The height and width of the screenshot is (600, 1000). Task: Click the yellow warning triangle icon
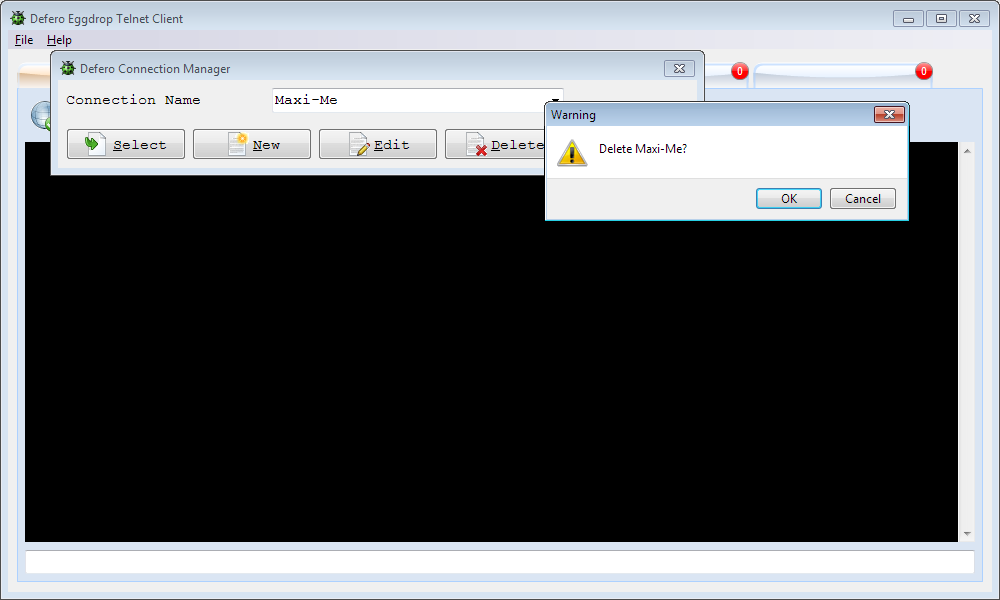tap(571, 153)
